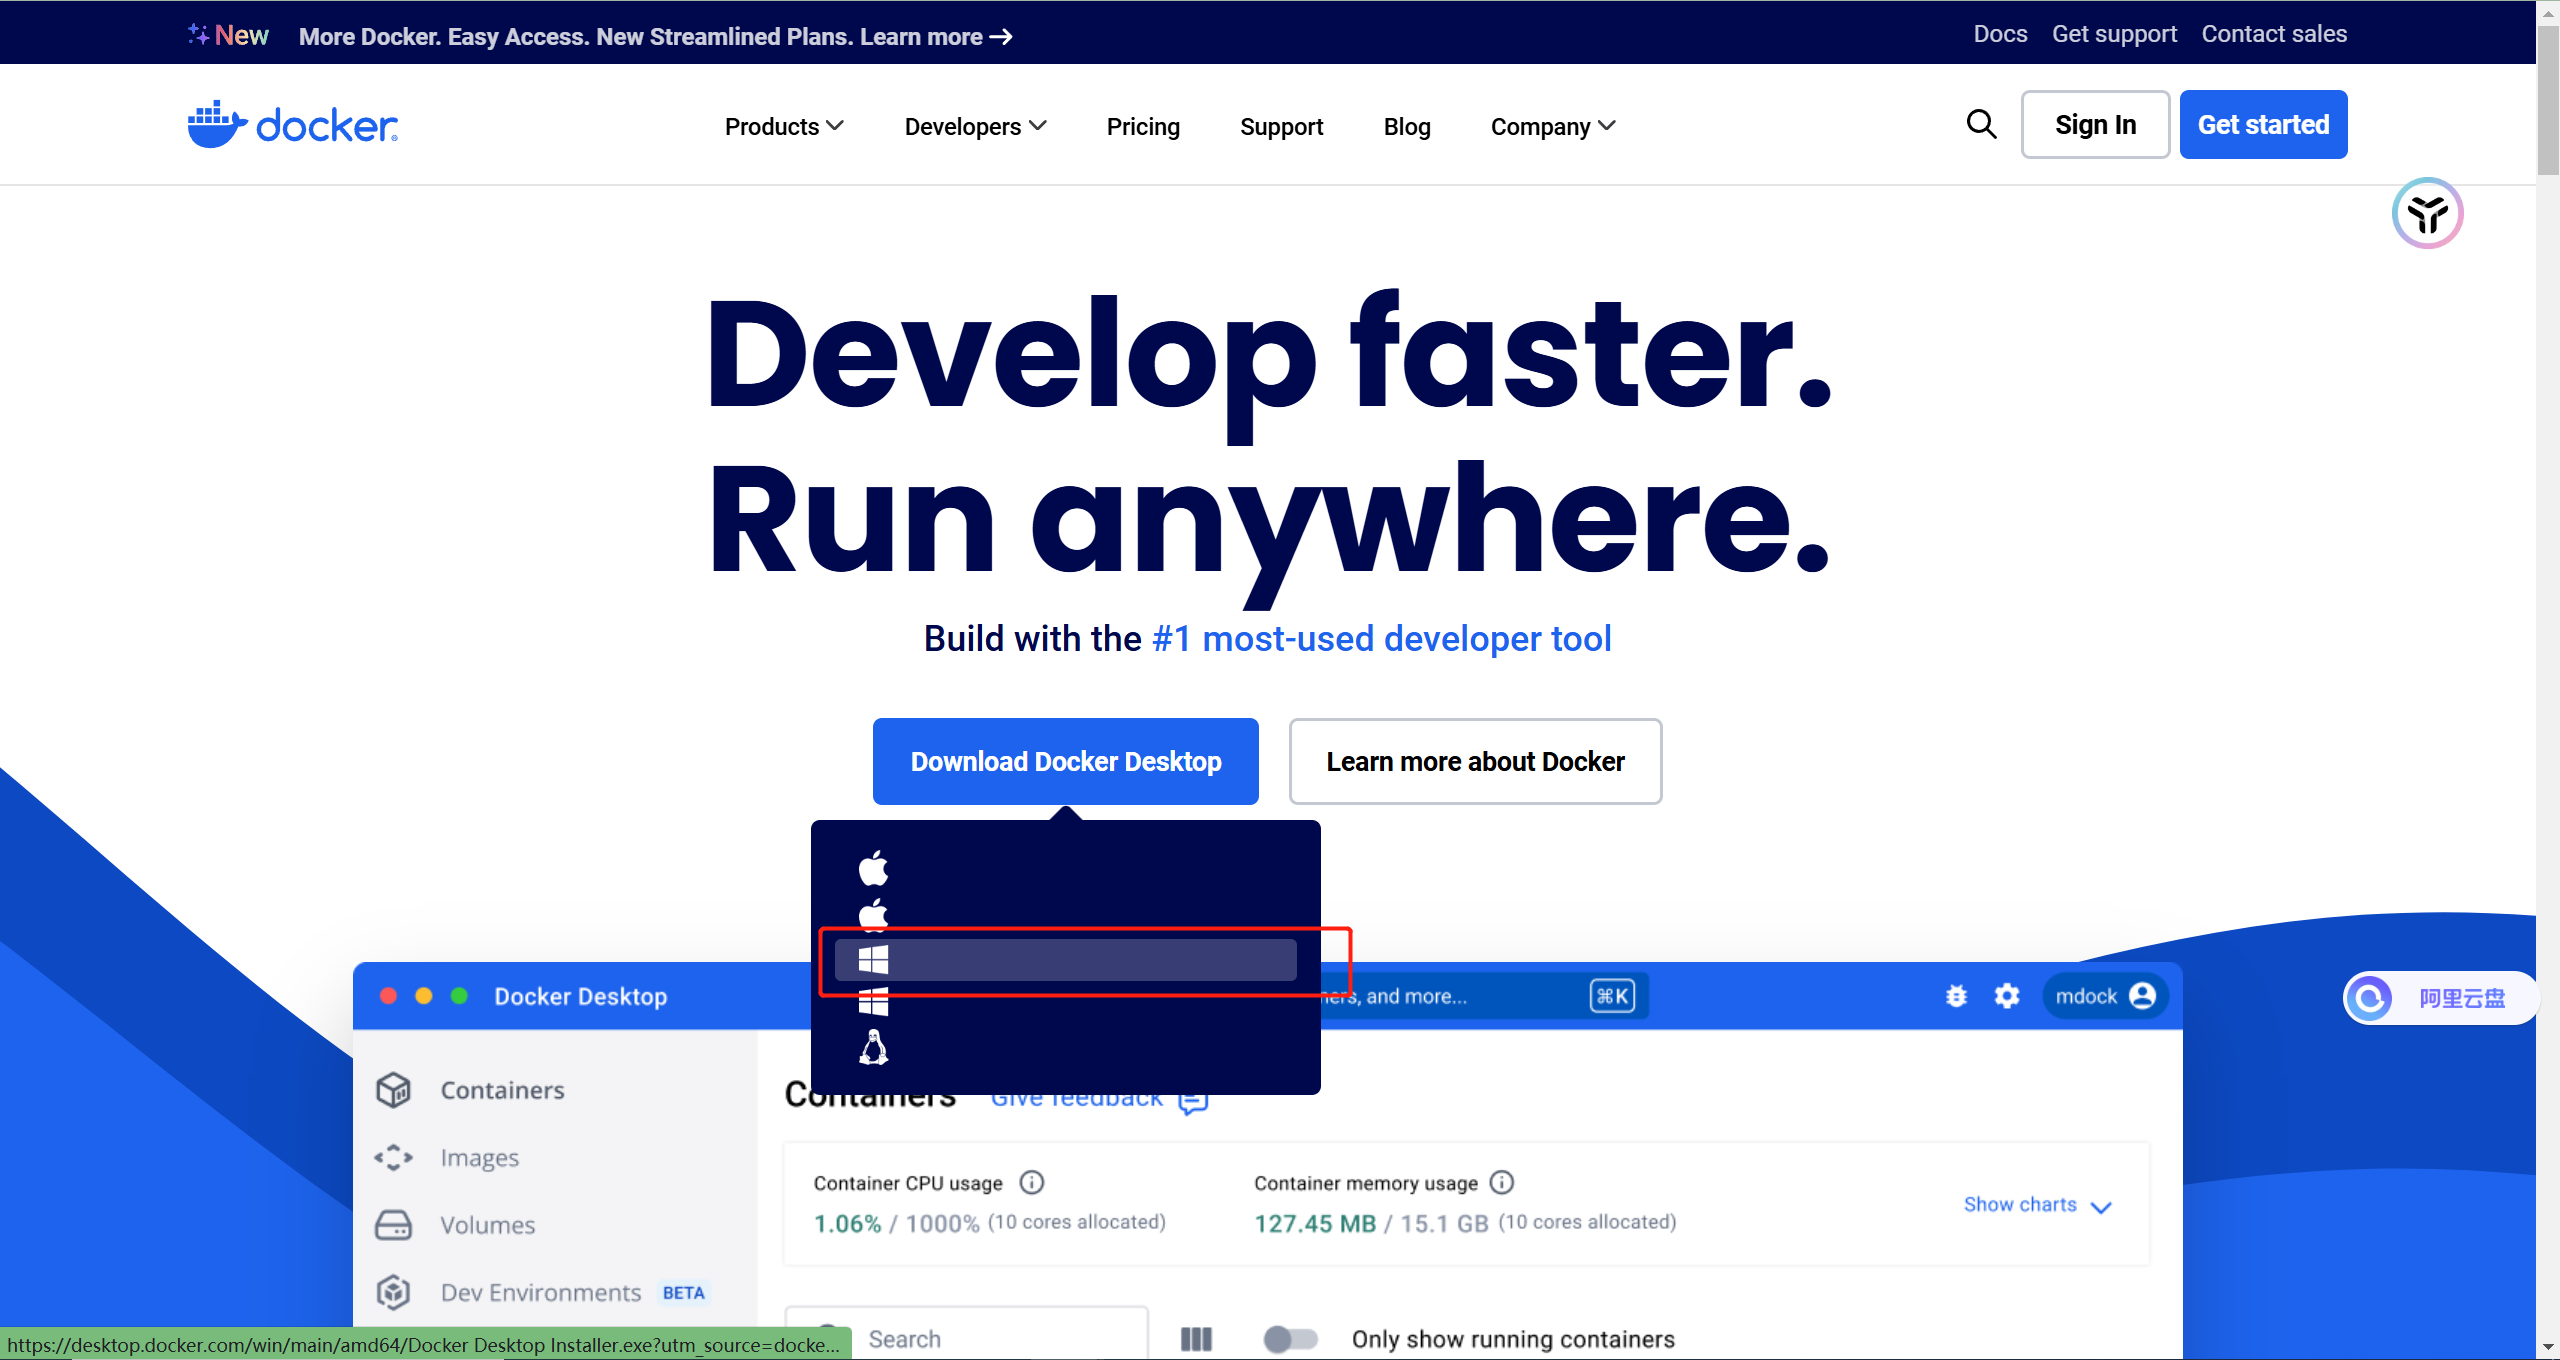This screenshot has width=2560, height=1360.
Task: Click the Apple icon just above highlighted row
Action: point(873,914)
